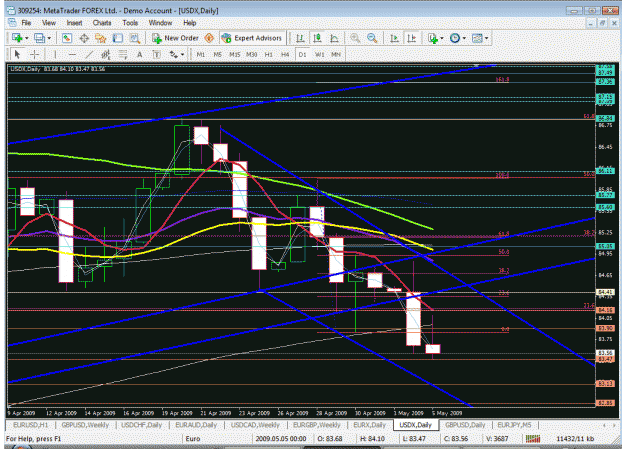The height and width of the screenshot is (449, 625).
Task: Open the File menu
Action: point(26,23)
